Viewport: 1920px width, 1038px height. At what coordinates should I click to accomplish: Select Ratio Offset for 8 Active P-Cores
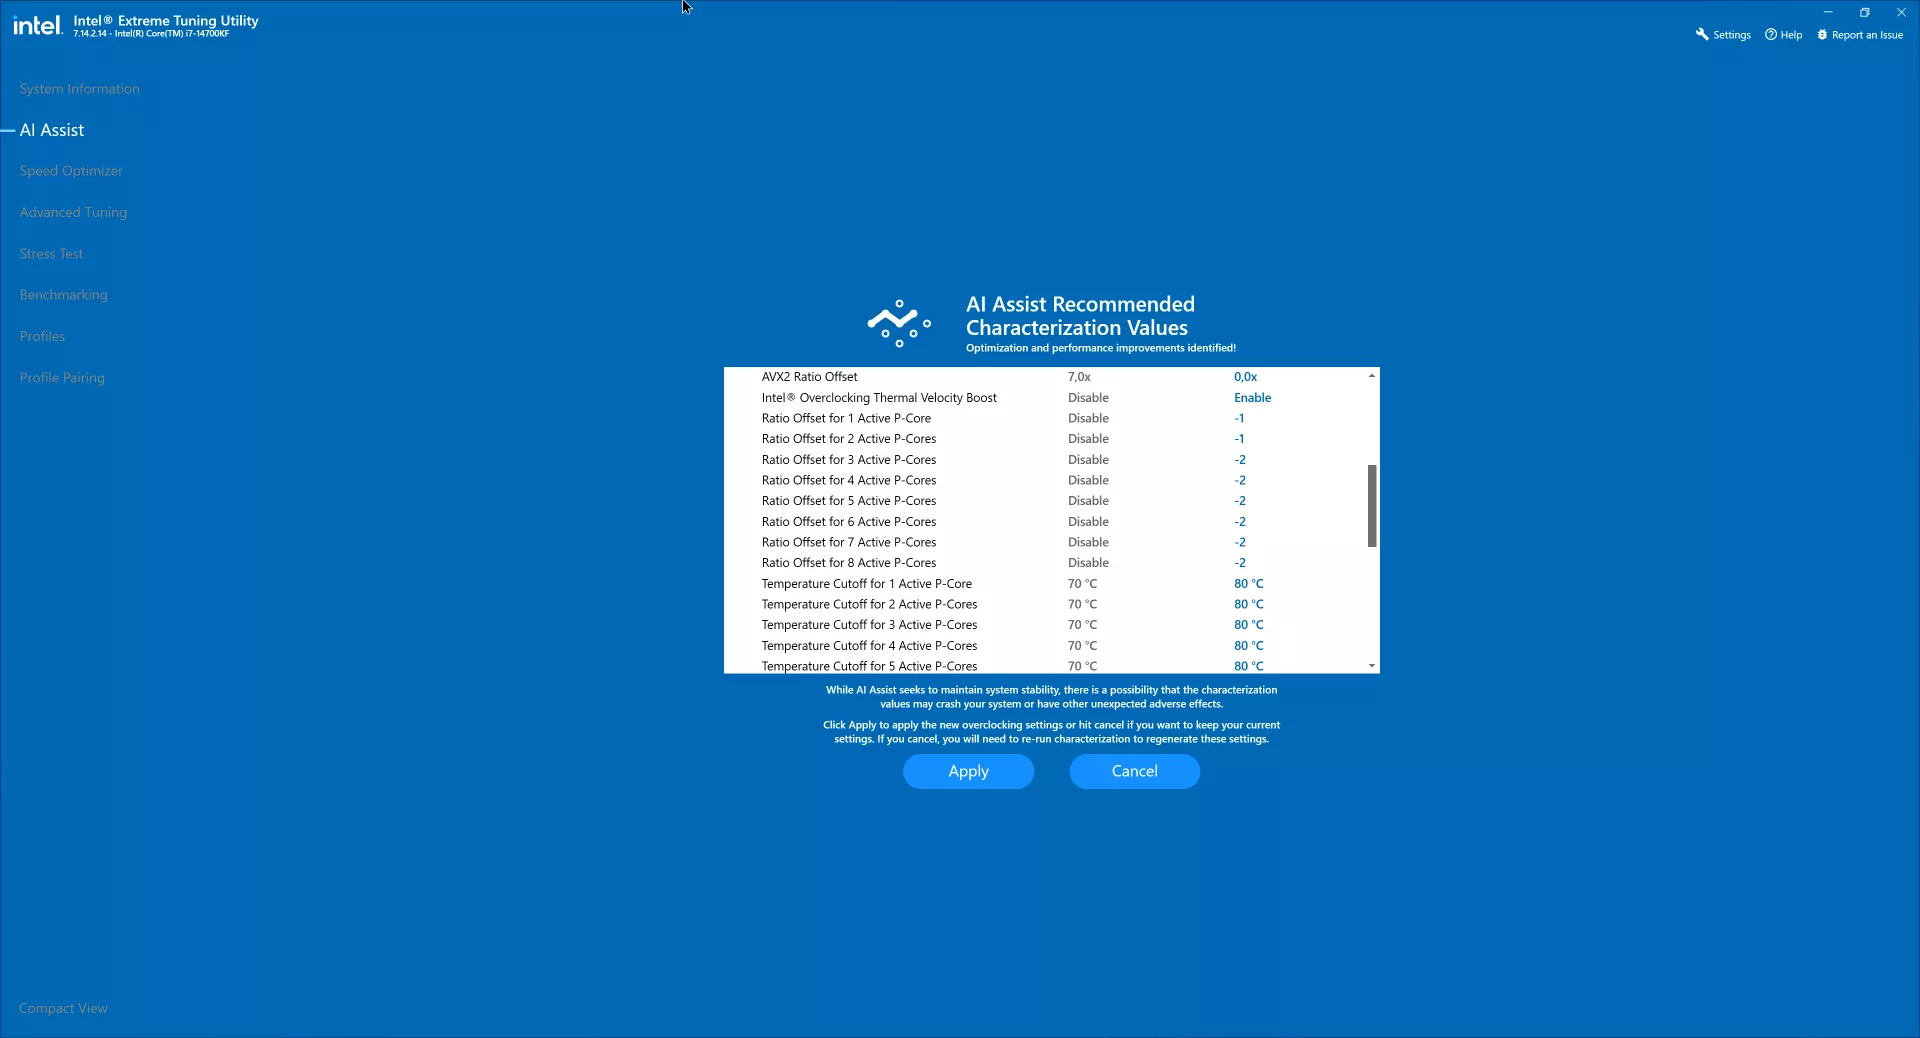pyautogui.click(x=1045, y=563)
